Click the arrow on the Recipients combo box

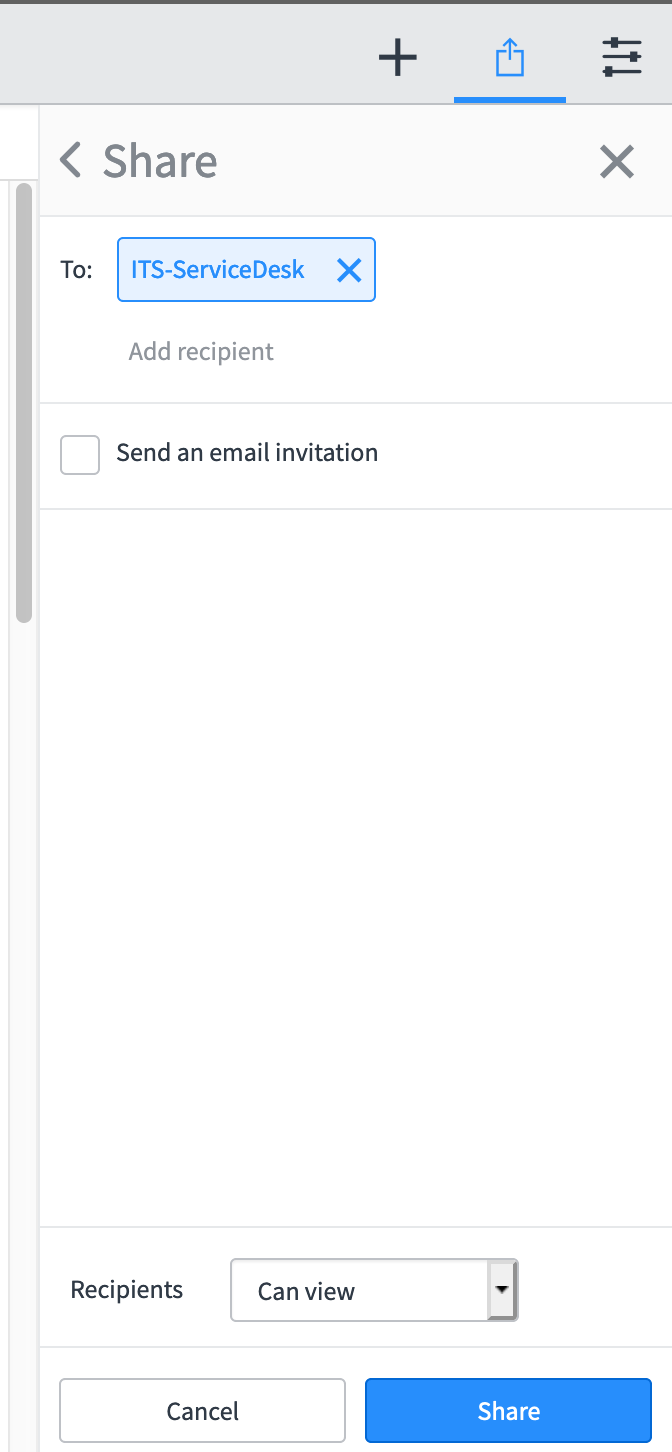[502, 1290]
